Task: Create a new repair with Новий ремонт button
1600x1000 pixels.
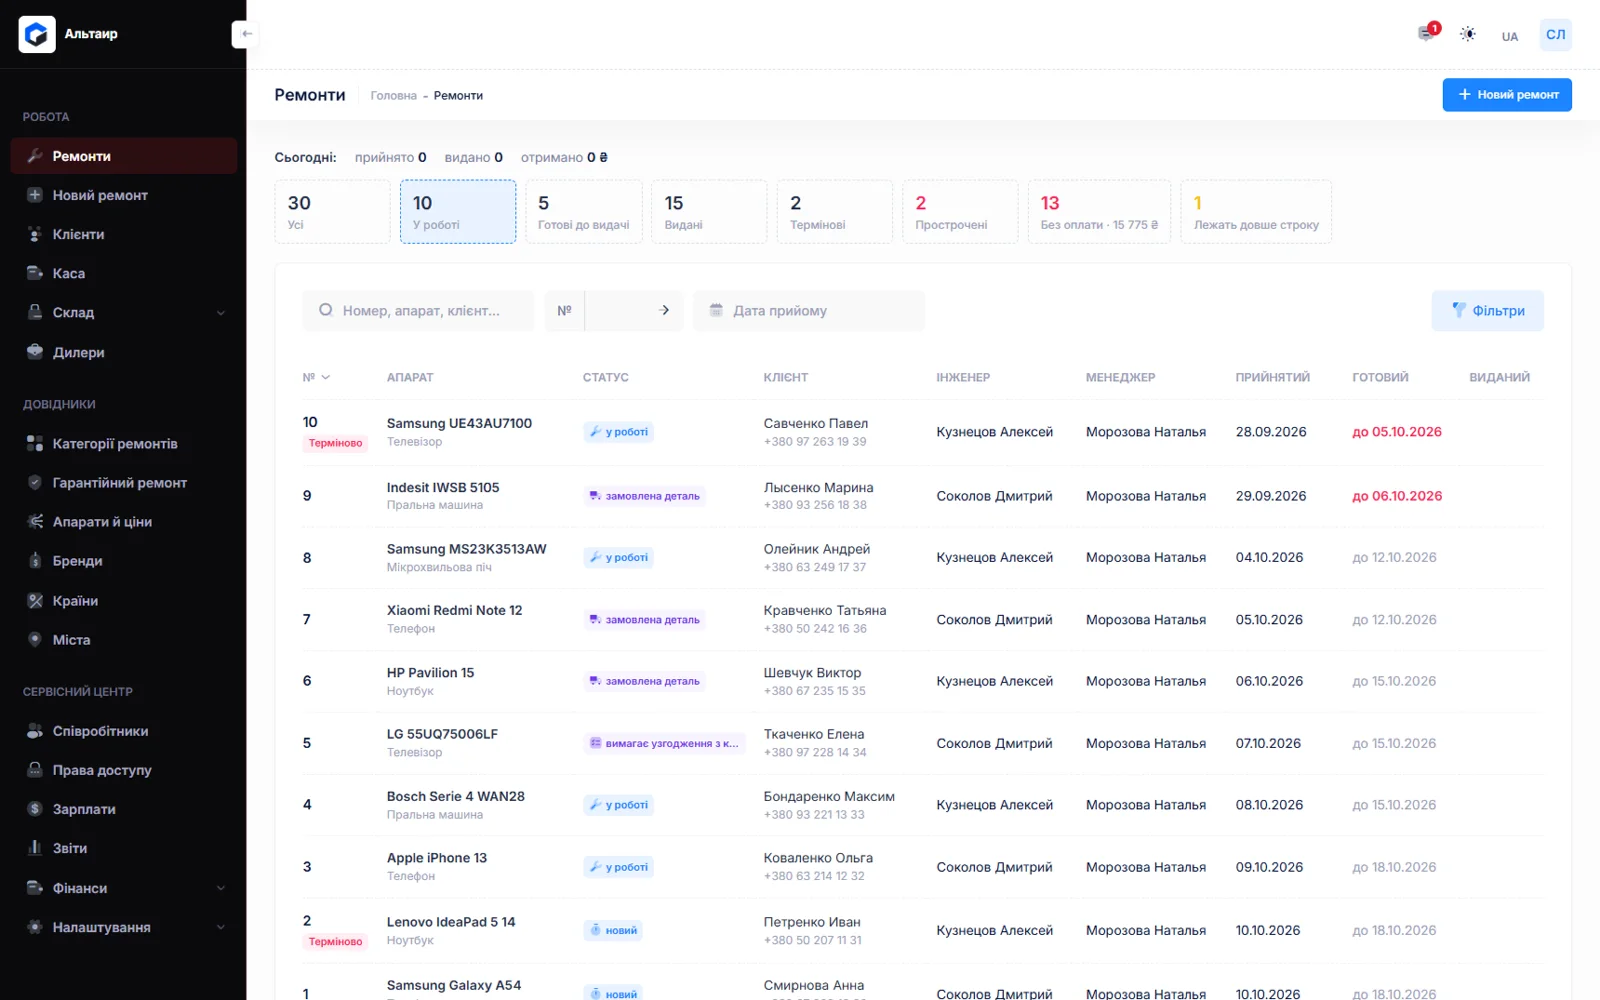Action: [x=1507, y=95]
